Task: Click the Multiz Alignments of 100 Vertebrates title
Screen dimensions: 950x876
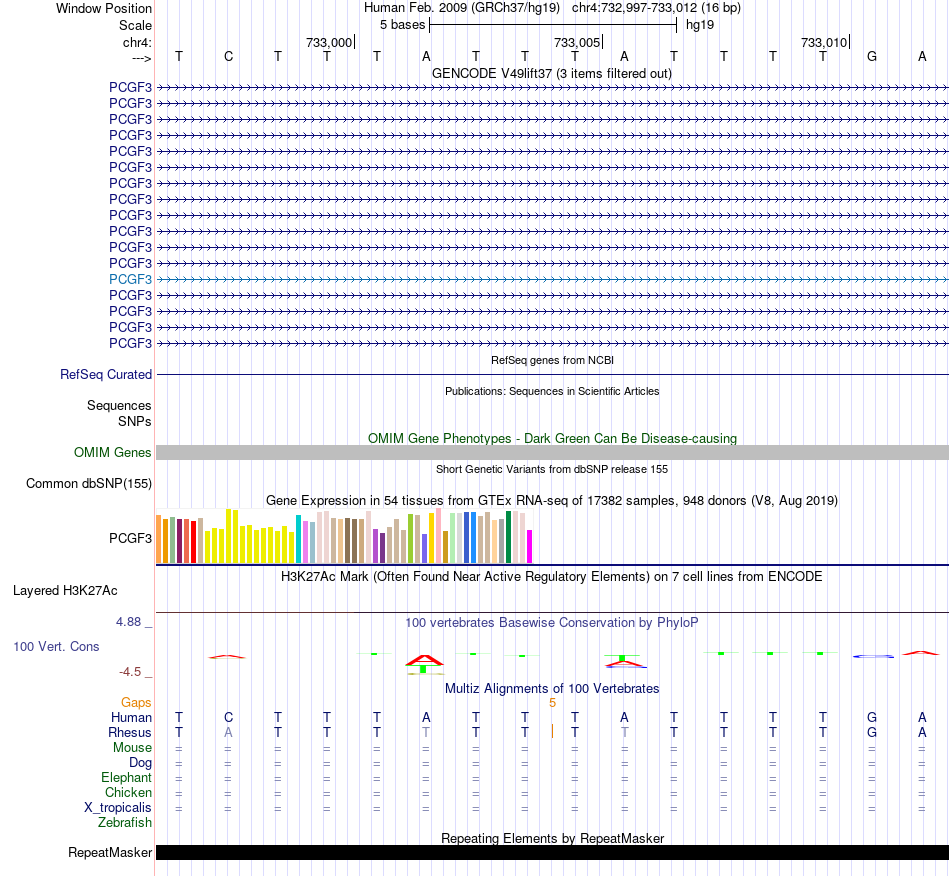Action: pos(552,688)
